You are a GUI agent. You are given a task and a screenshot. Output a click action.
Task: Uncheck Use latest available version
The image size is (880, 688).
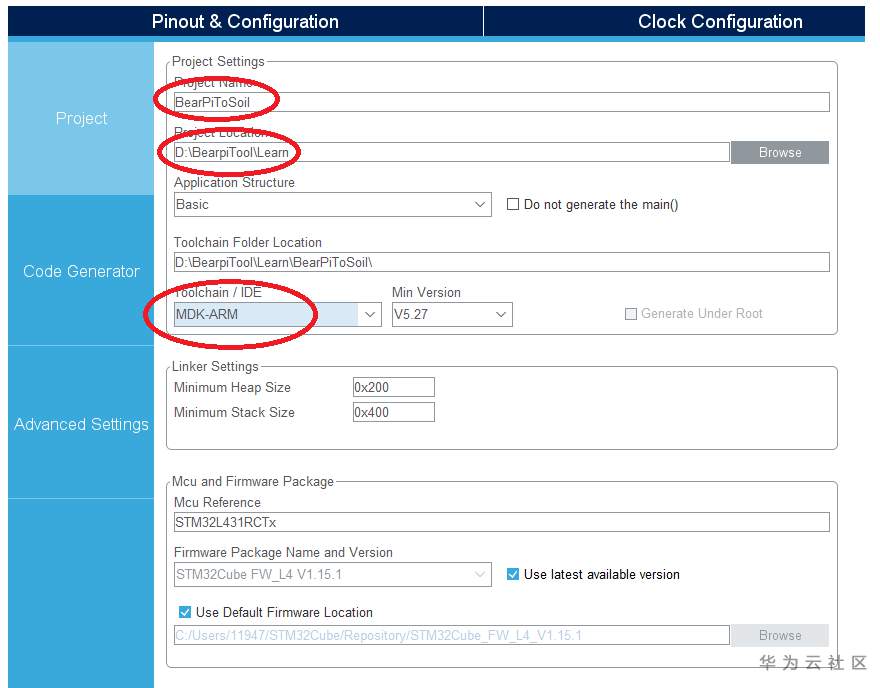(512, 574)
